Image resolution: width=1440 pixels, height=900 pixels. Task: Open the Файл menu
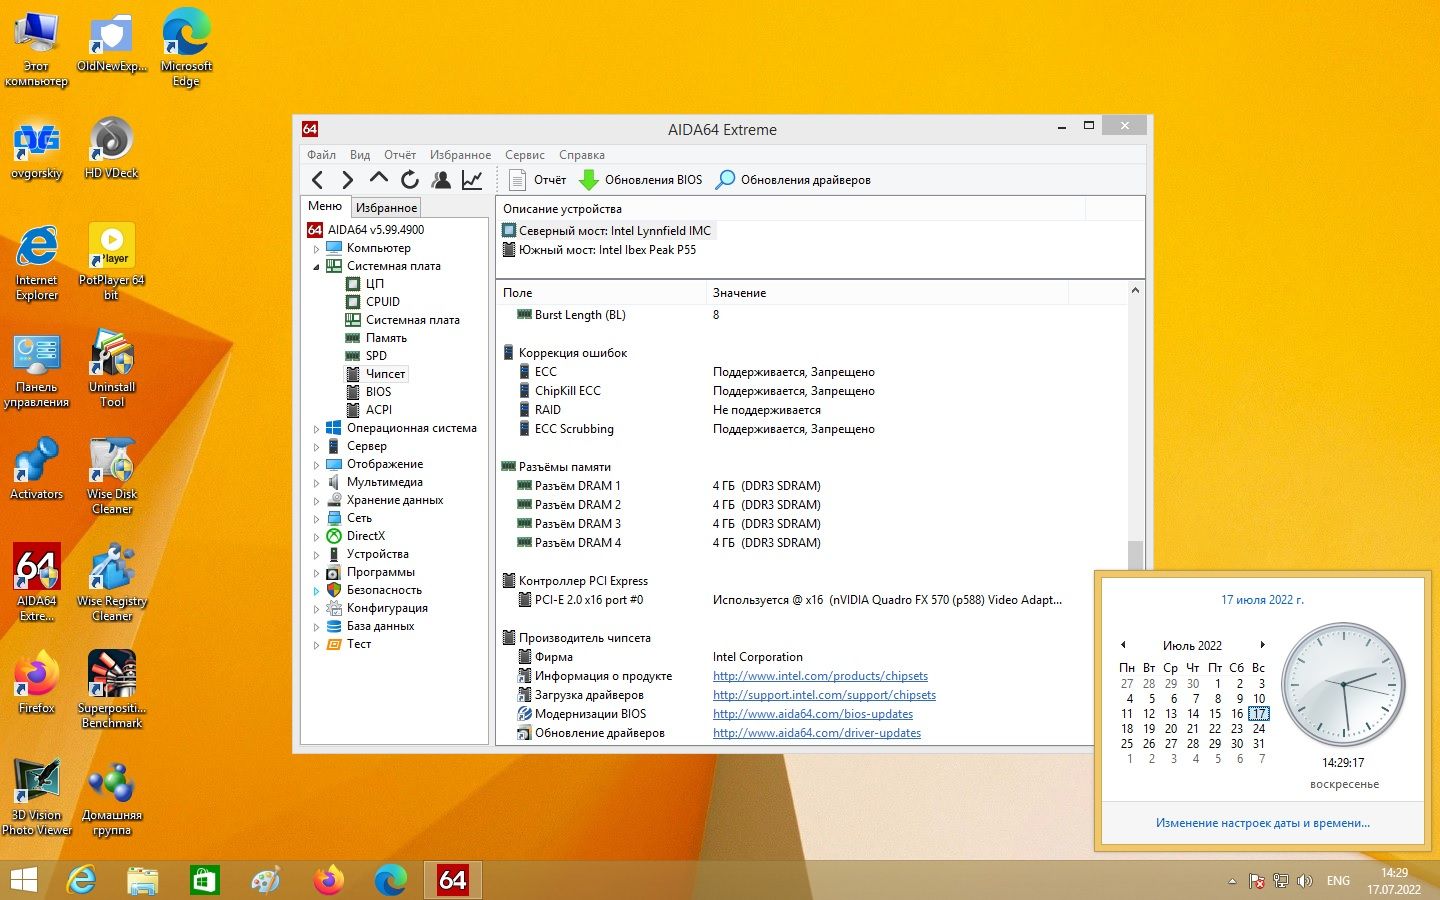[x=321, y=155]
